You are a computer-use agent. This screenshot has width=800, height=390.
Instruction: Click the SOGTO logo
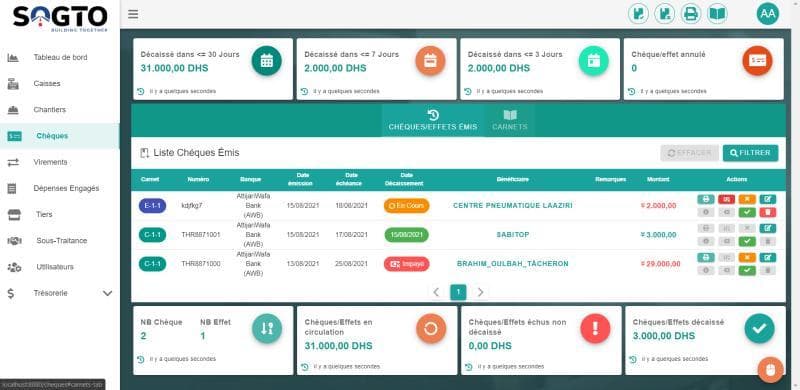(x=60, y=18)
